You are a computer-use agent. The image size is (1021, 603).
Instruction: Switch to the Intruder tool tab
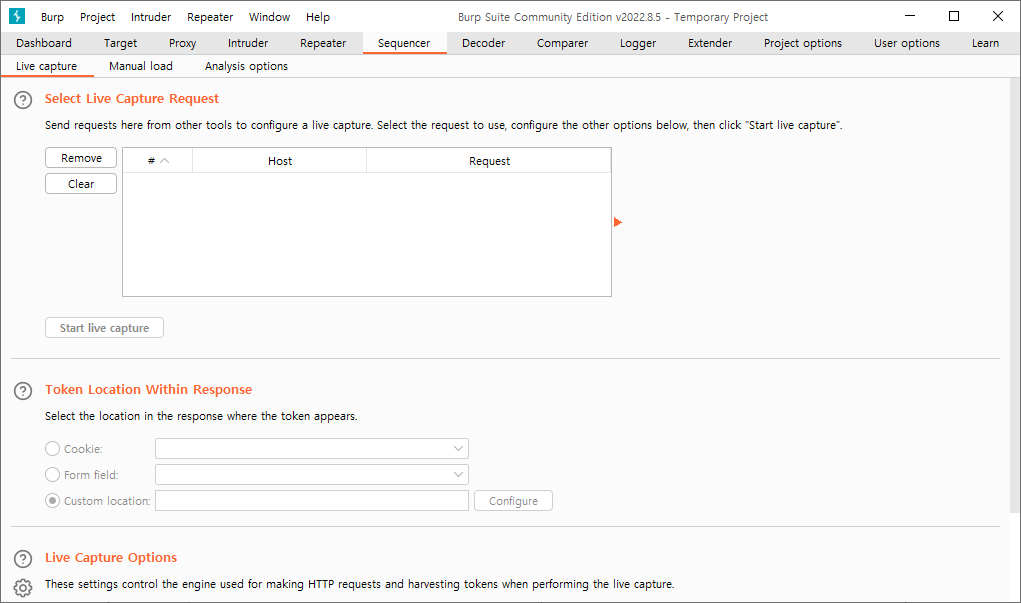pyautogui.click(x=248, y=43)
